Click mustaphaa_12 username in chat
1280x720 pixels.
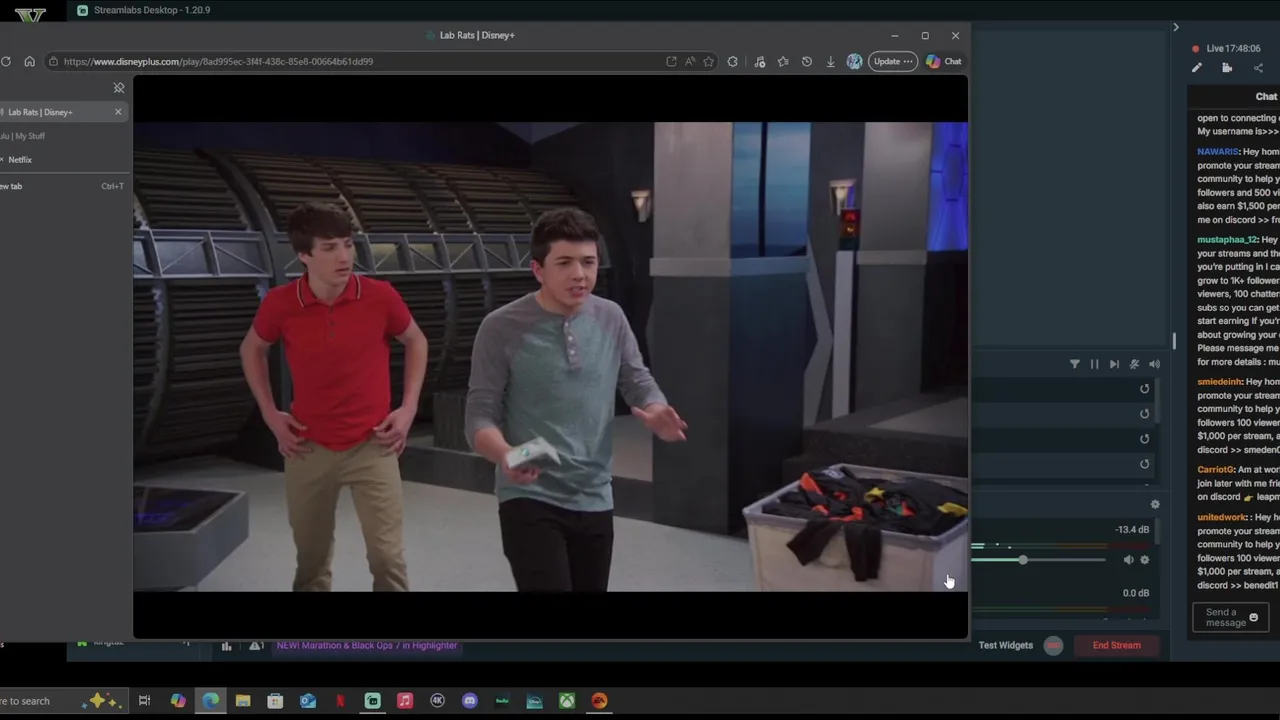(x=1227, y=240)
